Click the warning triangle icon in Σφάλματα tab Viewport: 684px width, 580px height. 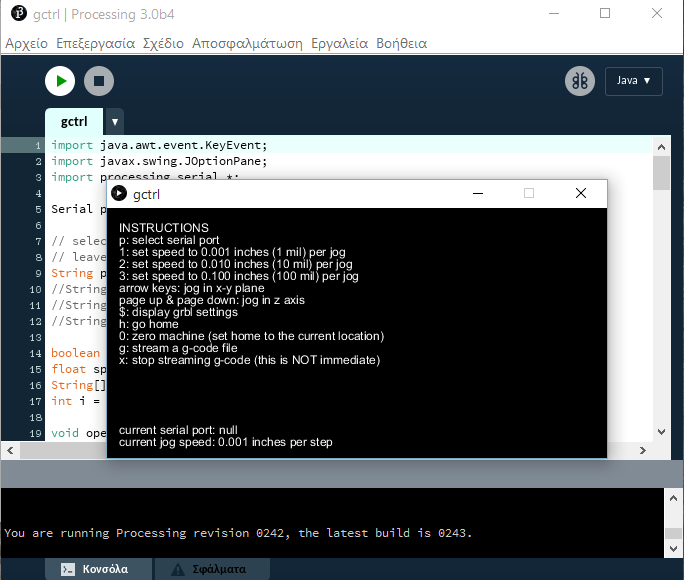178,569
